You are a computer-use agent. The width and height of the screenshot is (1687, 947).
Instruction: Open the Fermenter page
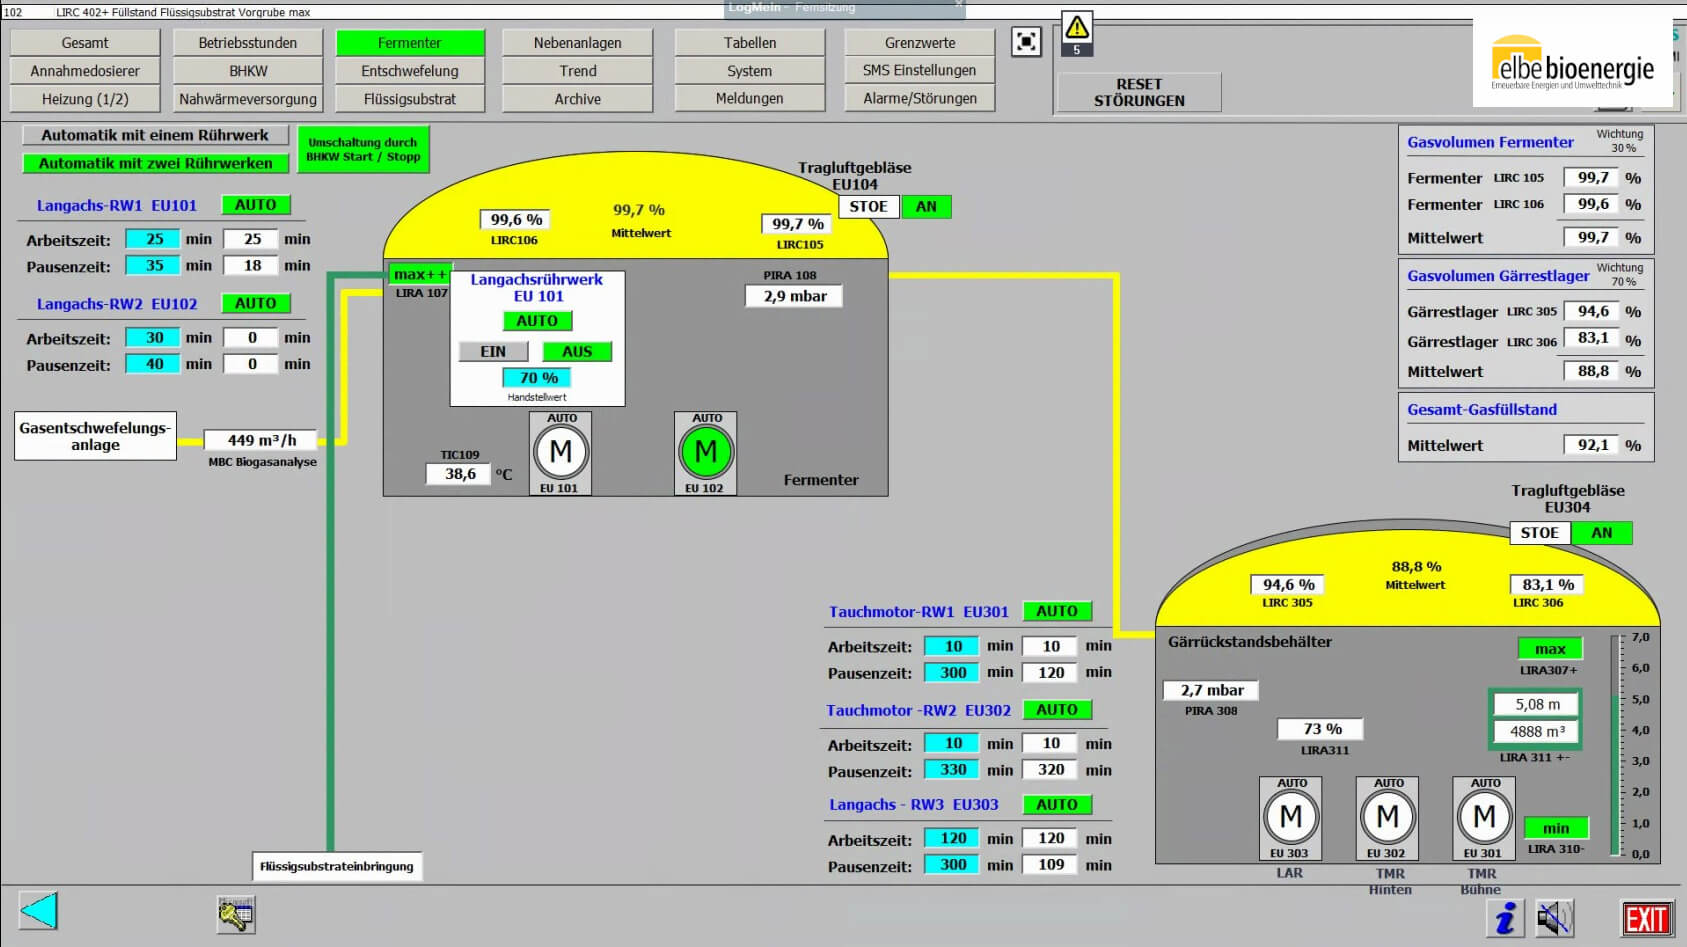410,43
